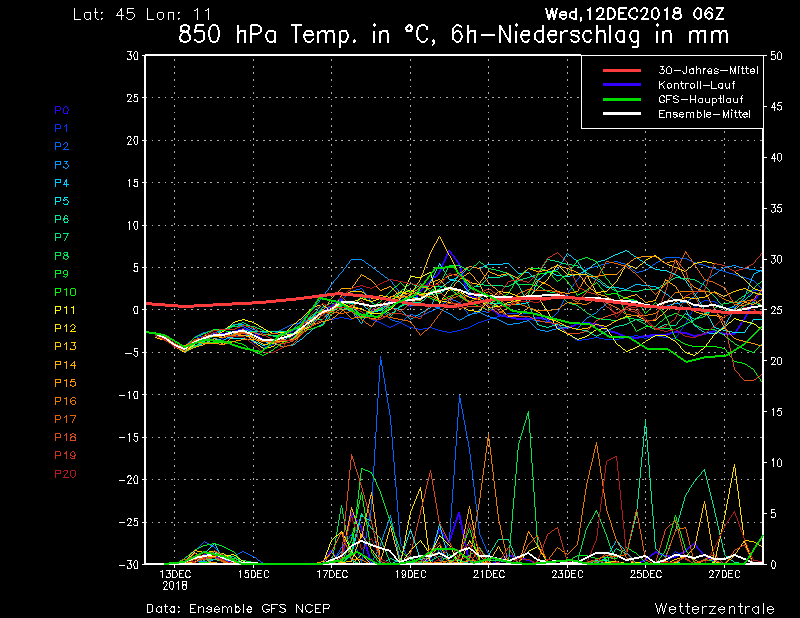Click the 50 precipitation axis value

click(x=776, y=56)
